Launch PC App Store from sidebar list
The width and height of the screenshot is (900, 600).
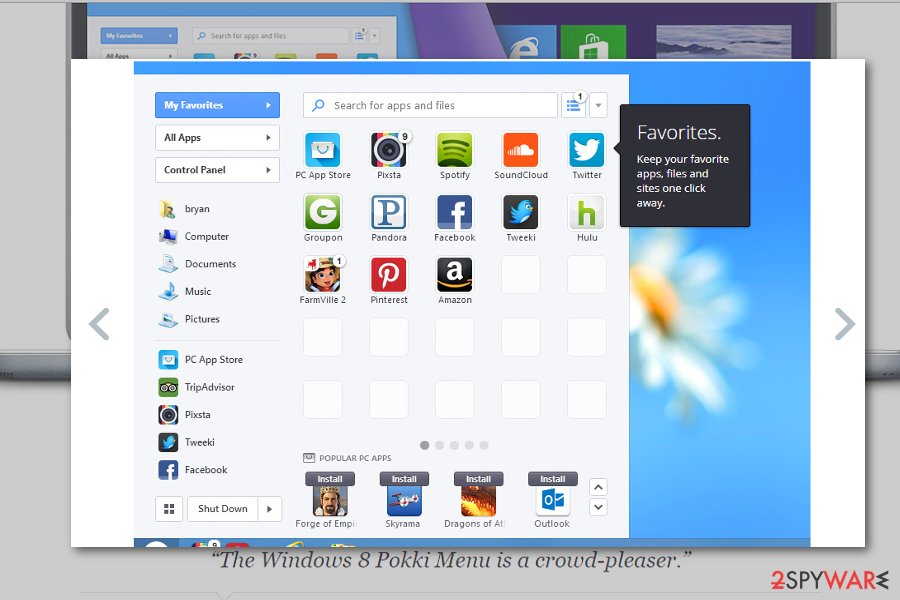tap(200, 359)
